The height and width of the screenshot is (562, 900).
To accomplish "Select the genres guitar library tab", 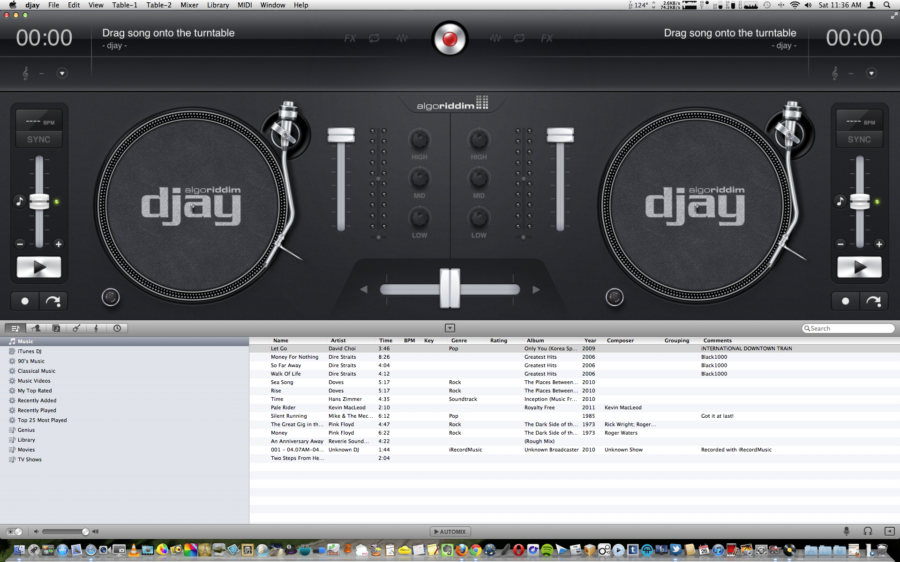I will point(76,328).
